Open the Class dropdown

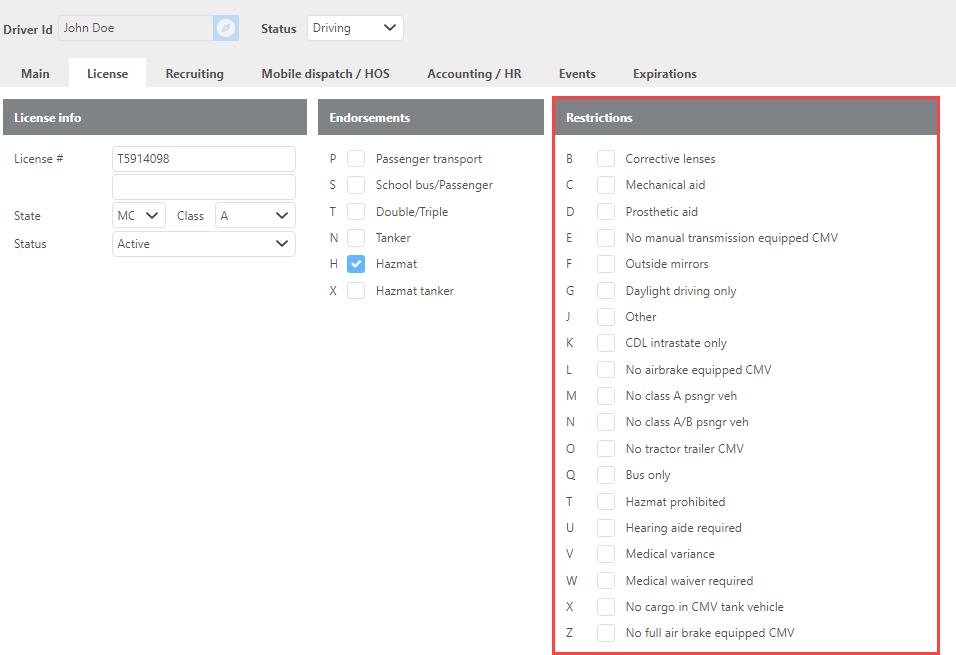click(x=255, y=216)
